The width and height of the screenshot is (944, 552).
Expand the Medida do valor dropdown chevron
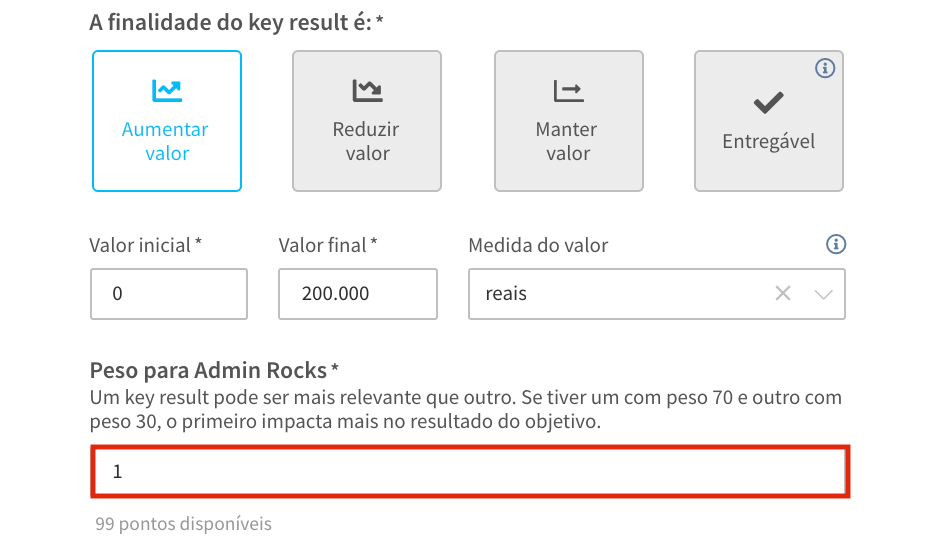824,294
